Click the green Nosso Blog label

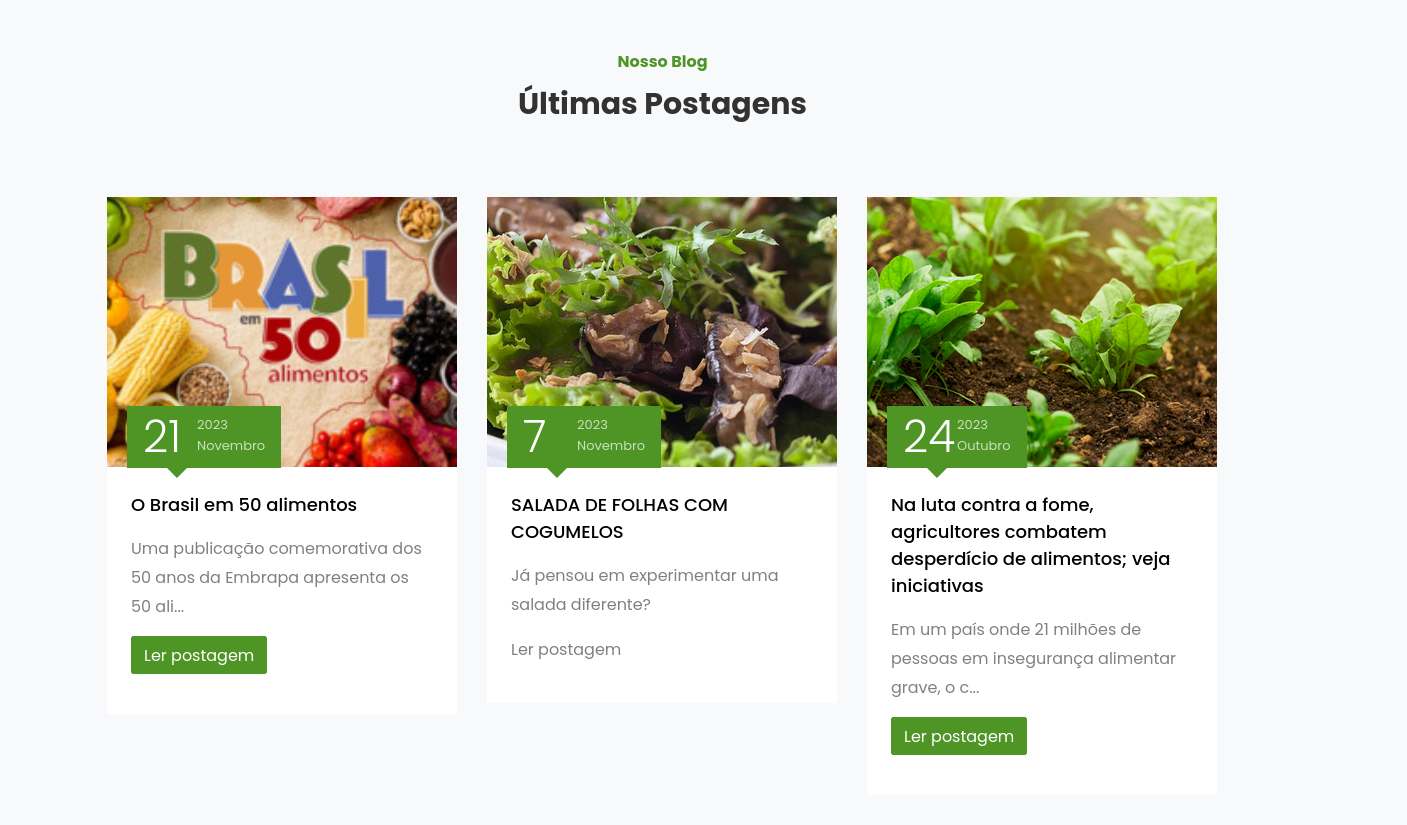(662, 62)
